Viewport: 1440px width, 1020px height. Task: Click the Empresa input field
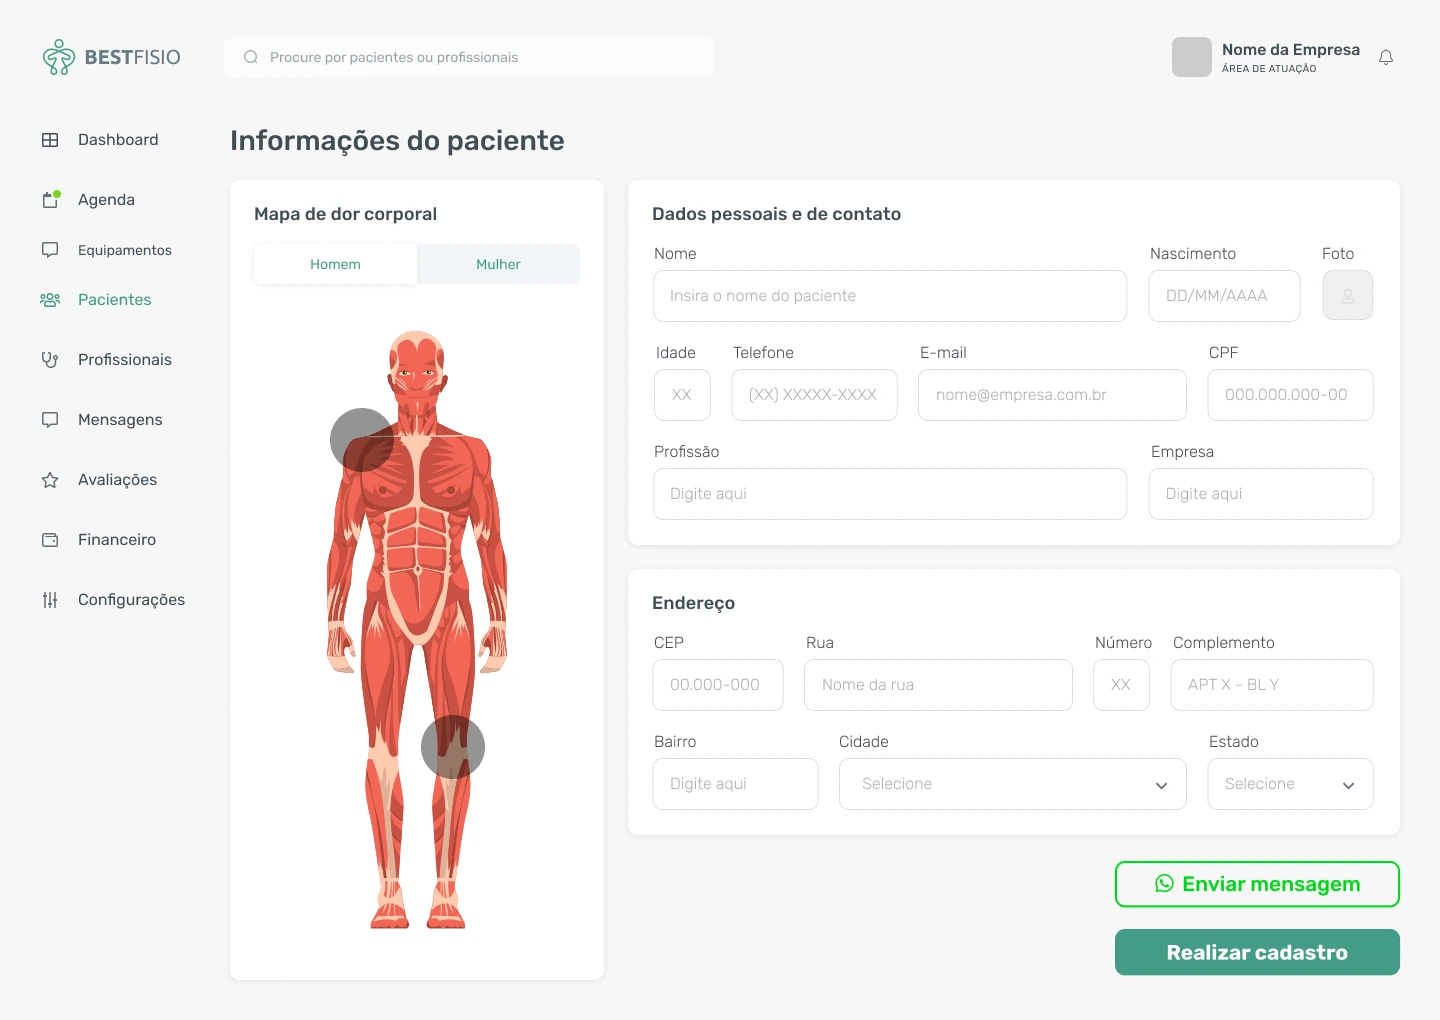pyautogui.click(x=1261, y=494)
